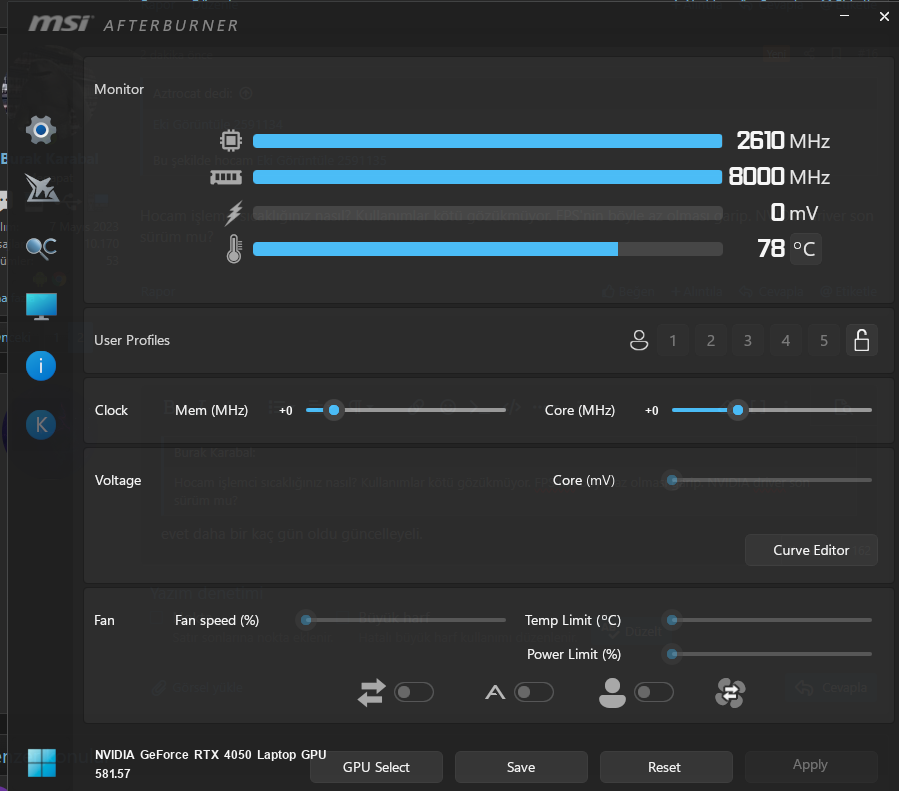The width and height of the screenshot is (899, 791).
Task: Open the blue information icon
Action: pyautogui.click(x=41, y=366)
